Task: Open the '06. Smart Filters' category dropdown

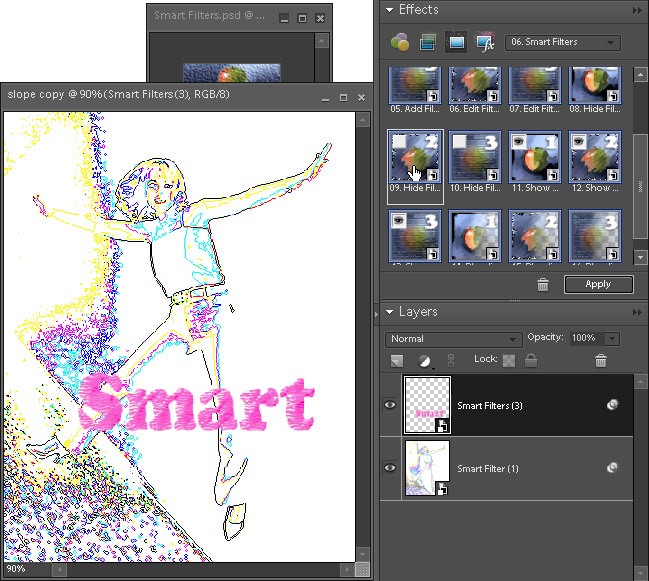Action: (x=562, y=42)
